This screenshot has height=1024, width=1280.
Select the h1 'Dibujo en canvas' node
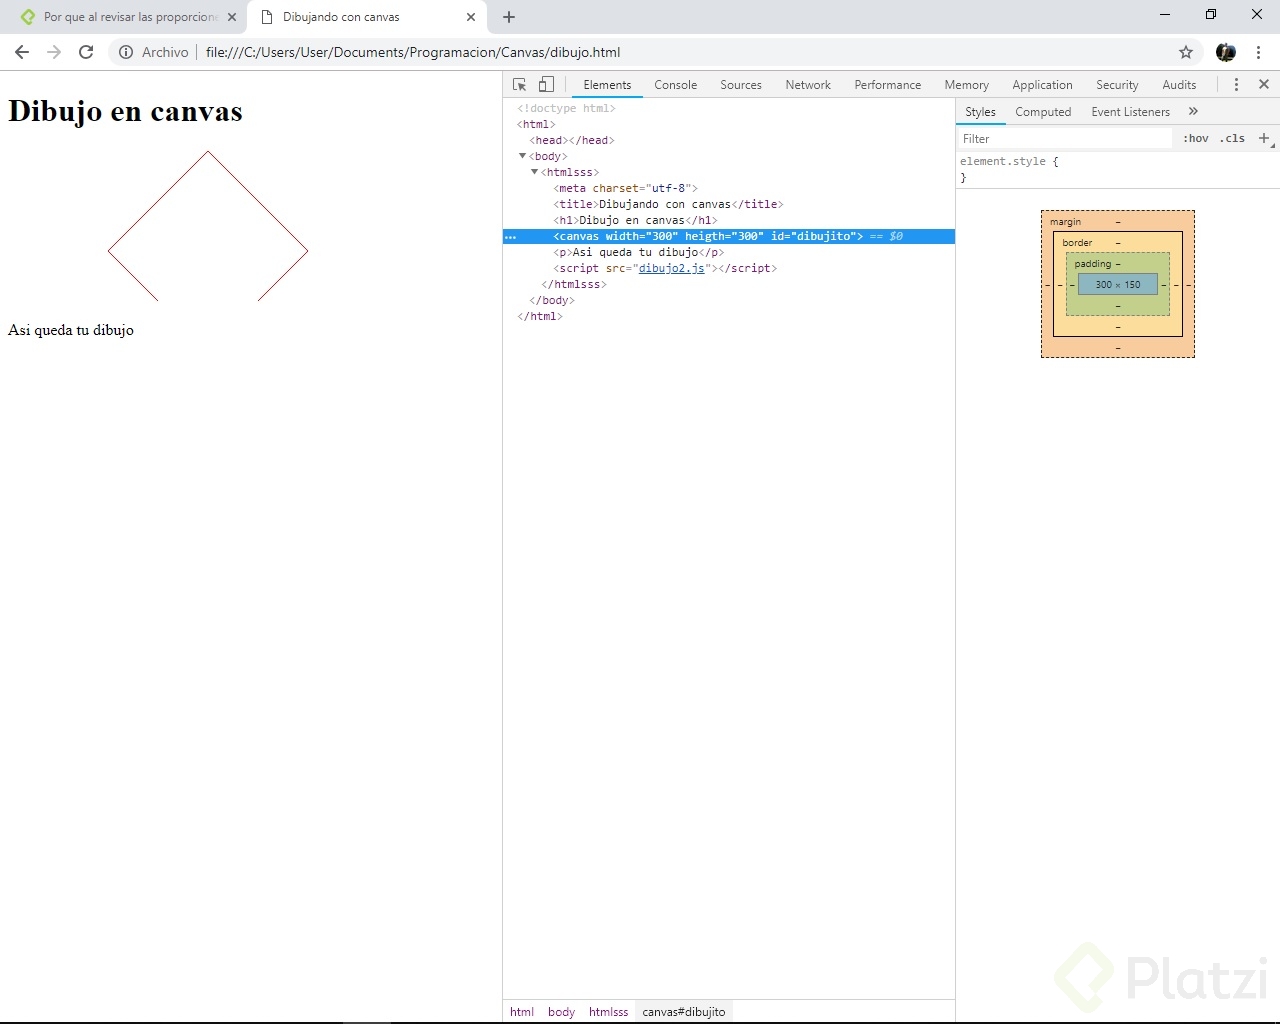(x=635, y=220)
